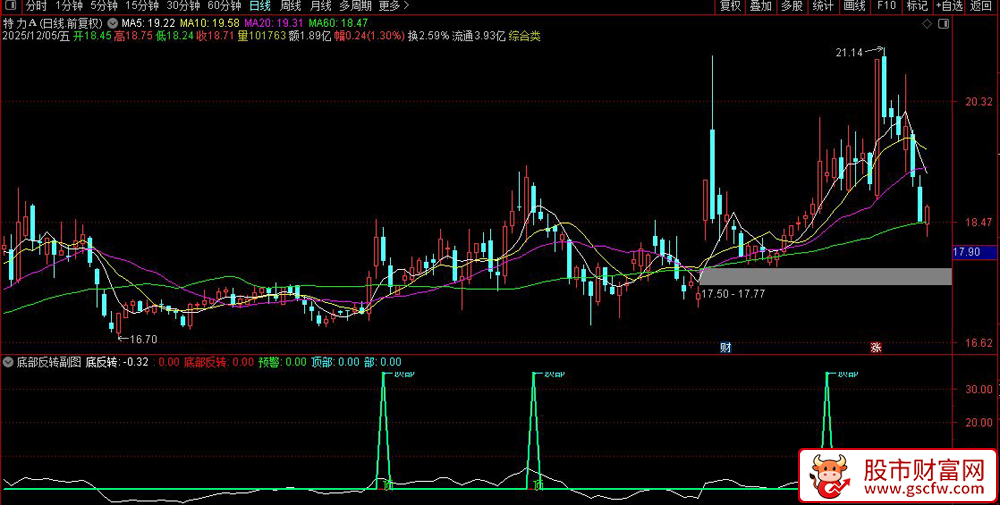Click the 财 event marker on the chart
This screenshot has height=505, width=1000.
pos(725,348)
